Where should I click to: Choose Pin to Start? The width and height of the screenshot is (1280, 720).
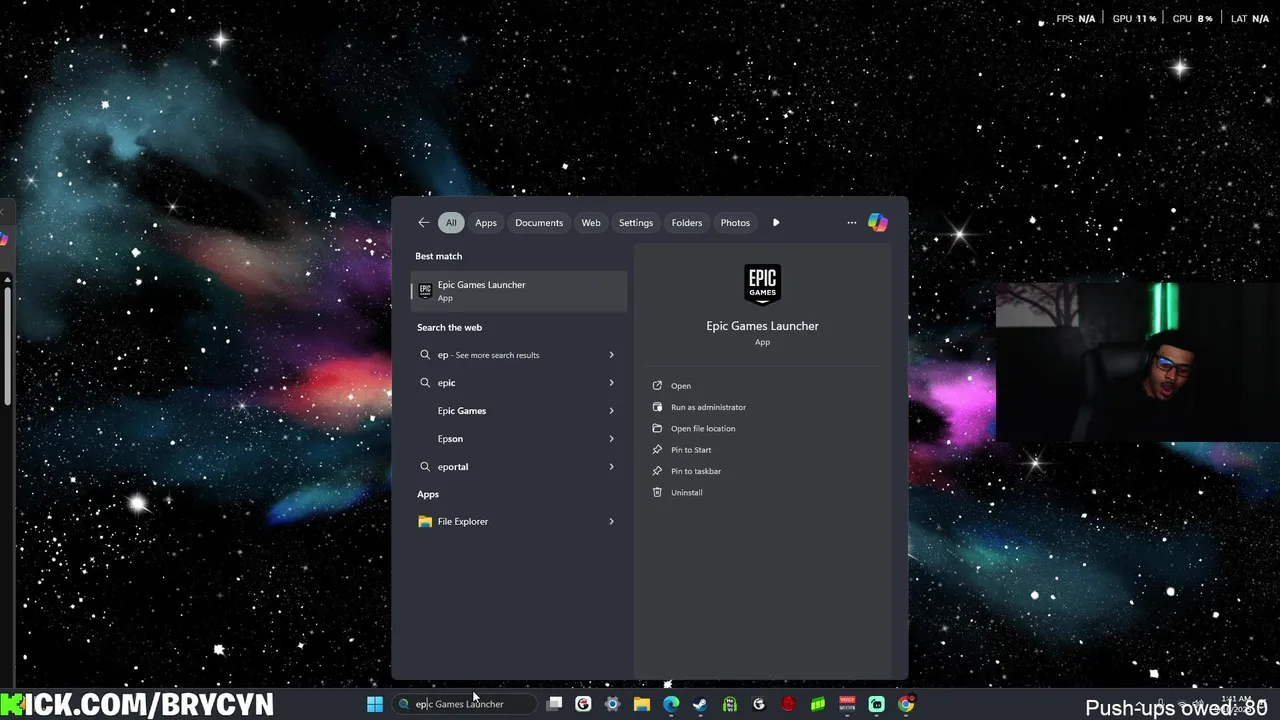[x=691, y=450]
